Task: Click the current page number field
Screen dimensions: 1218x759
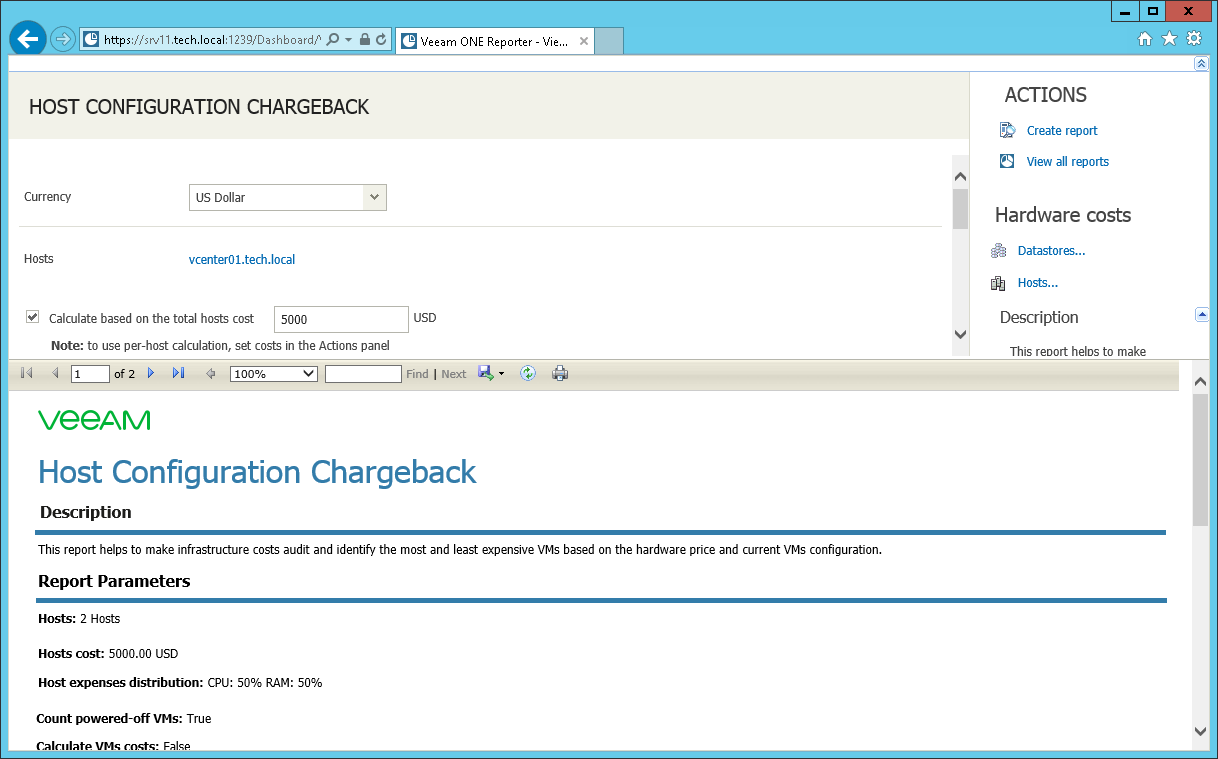Action: tap(90, 374)
